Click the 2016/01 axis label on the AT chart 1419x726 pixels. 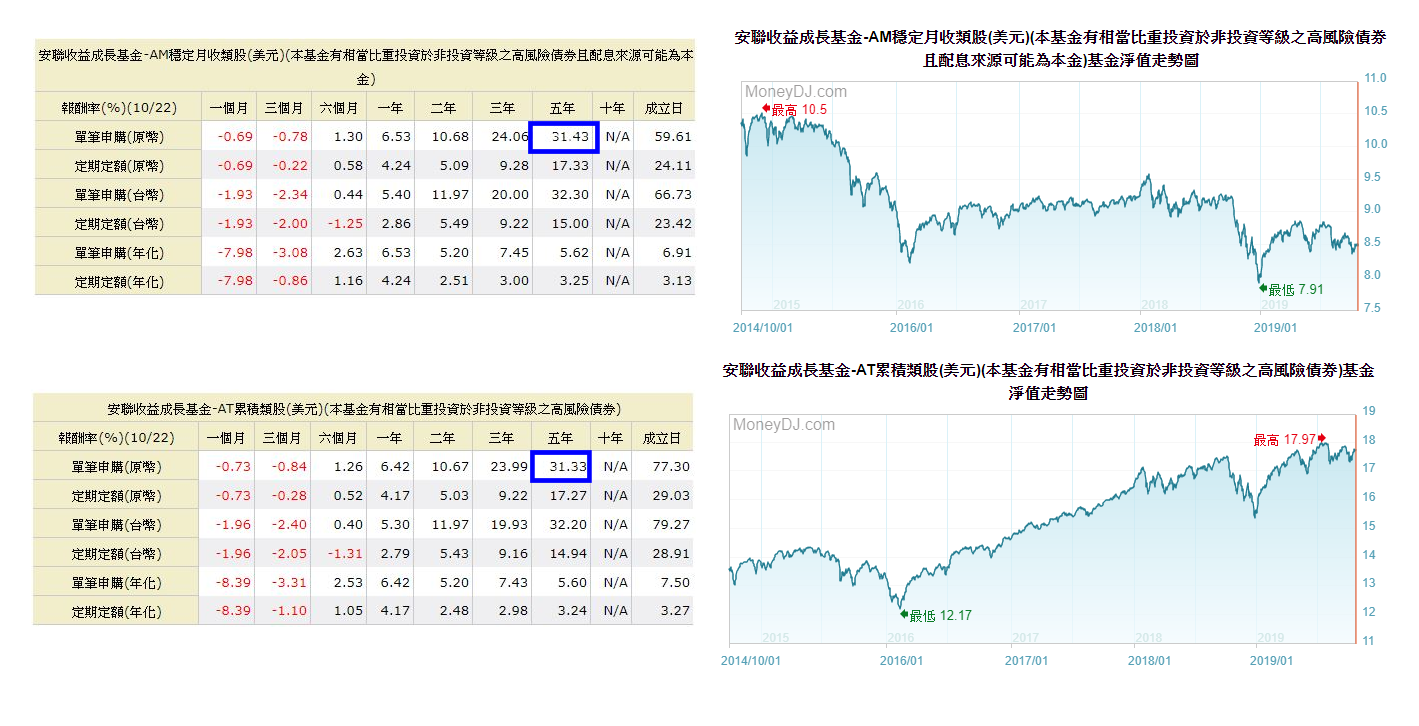pyautogui.click(x=902, y=661)
